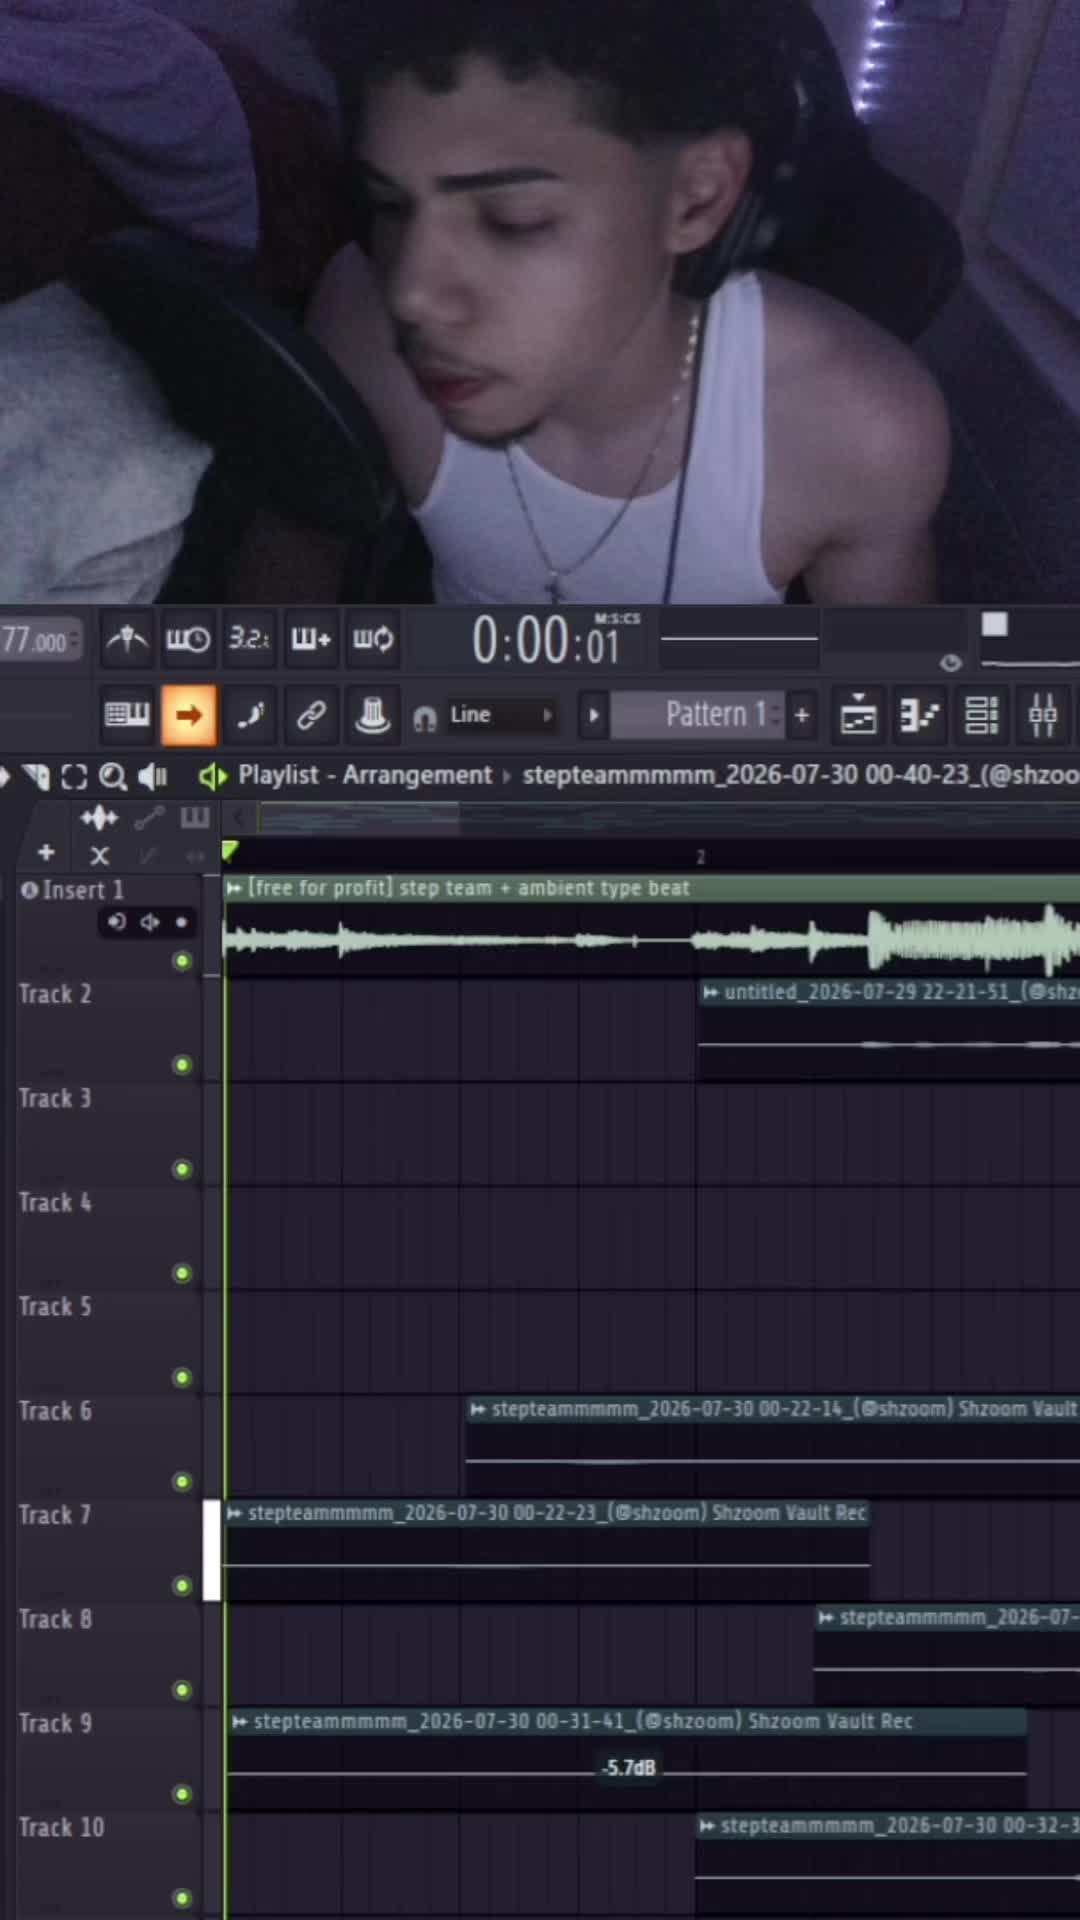The image size is (1080, 1920).
Task: Click the multilink to controllers knob icon
Action: click(373, 715)
